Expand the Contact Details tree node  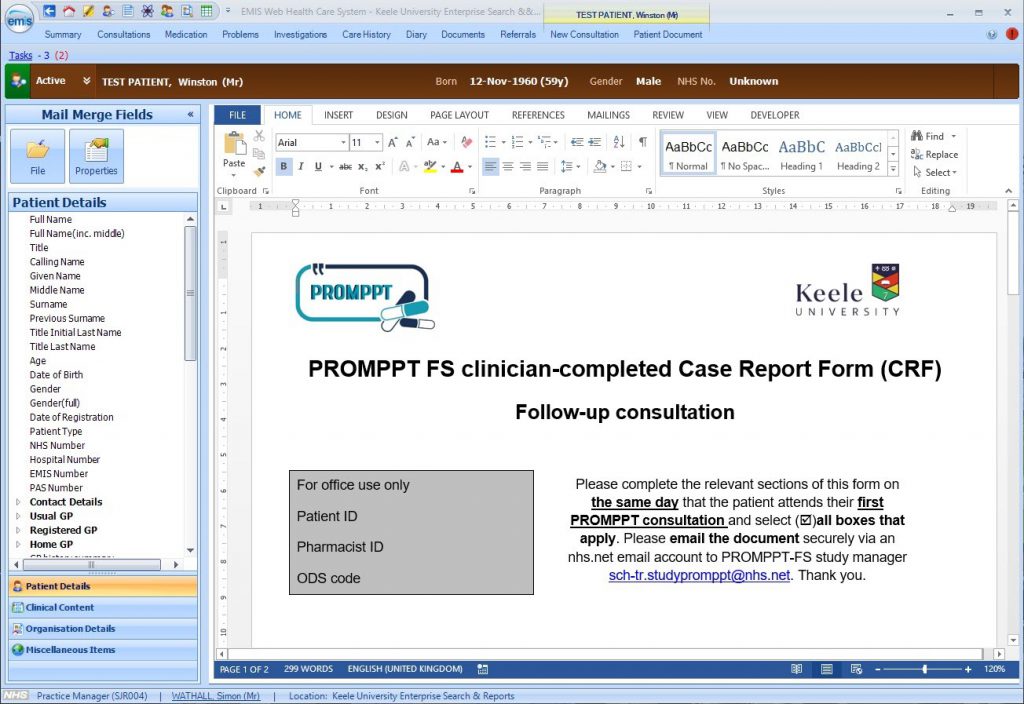(18, 502)
